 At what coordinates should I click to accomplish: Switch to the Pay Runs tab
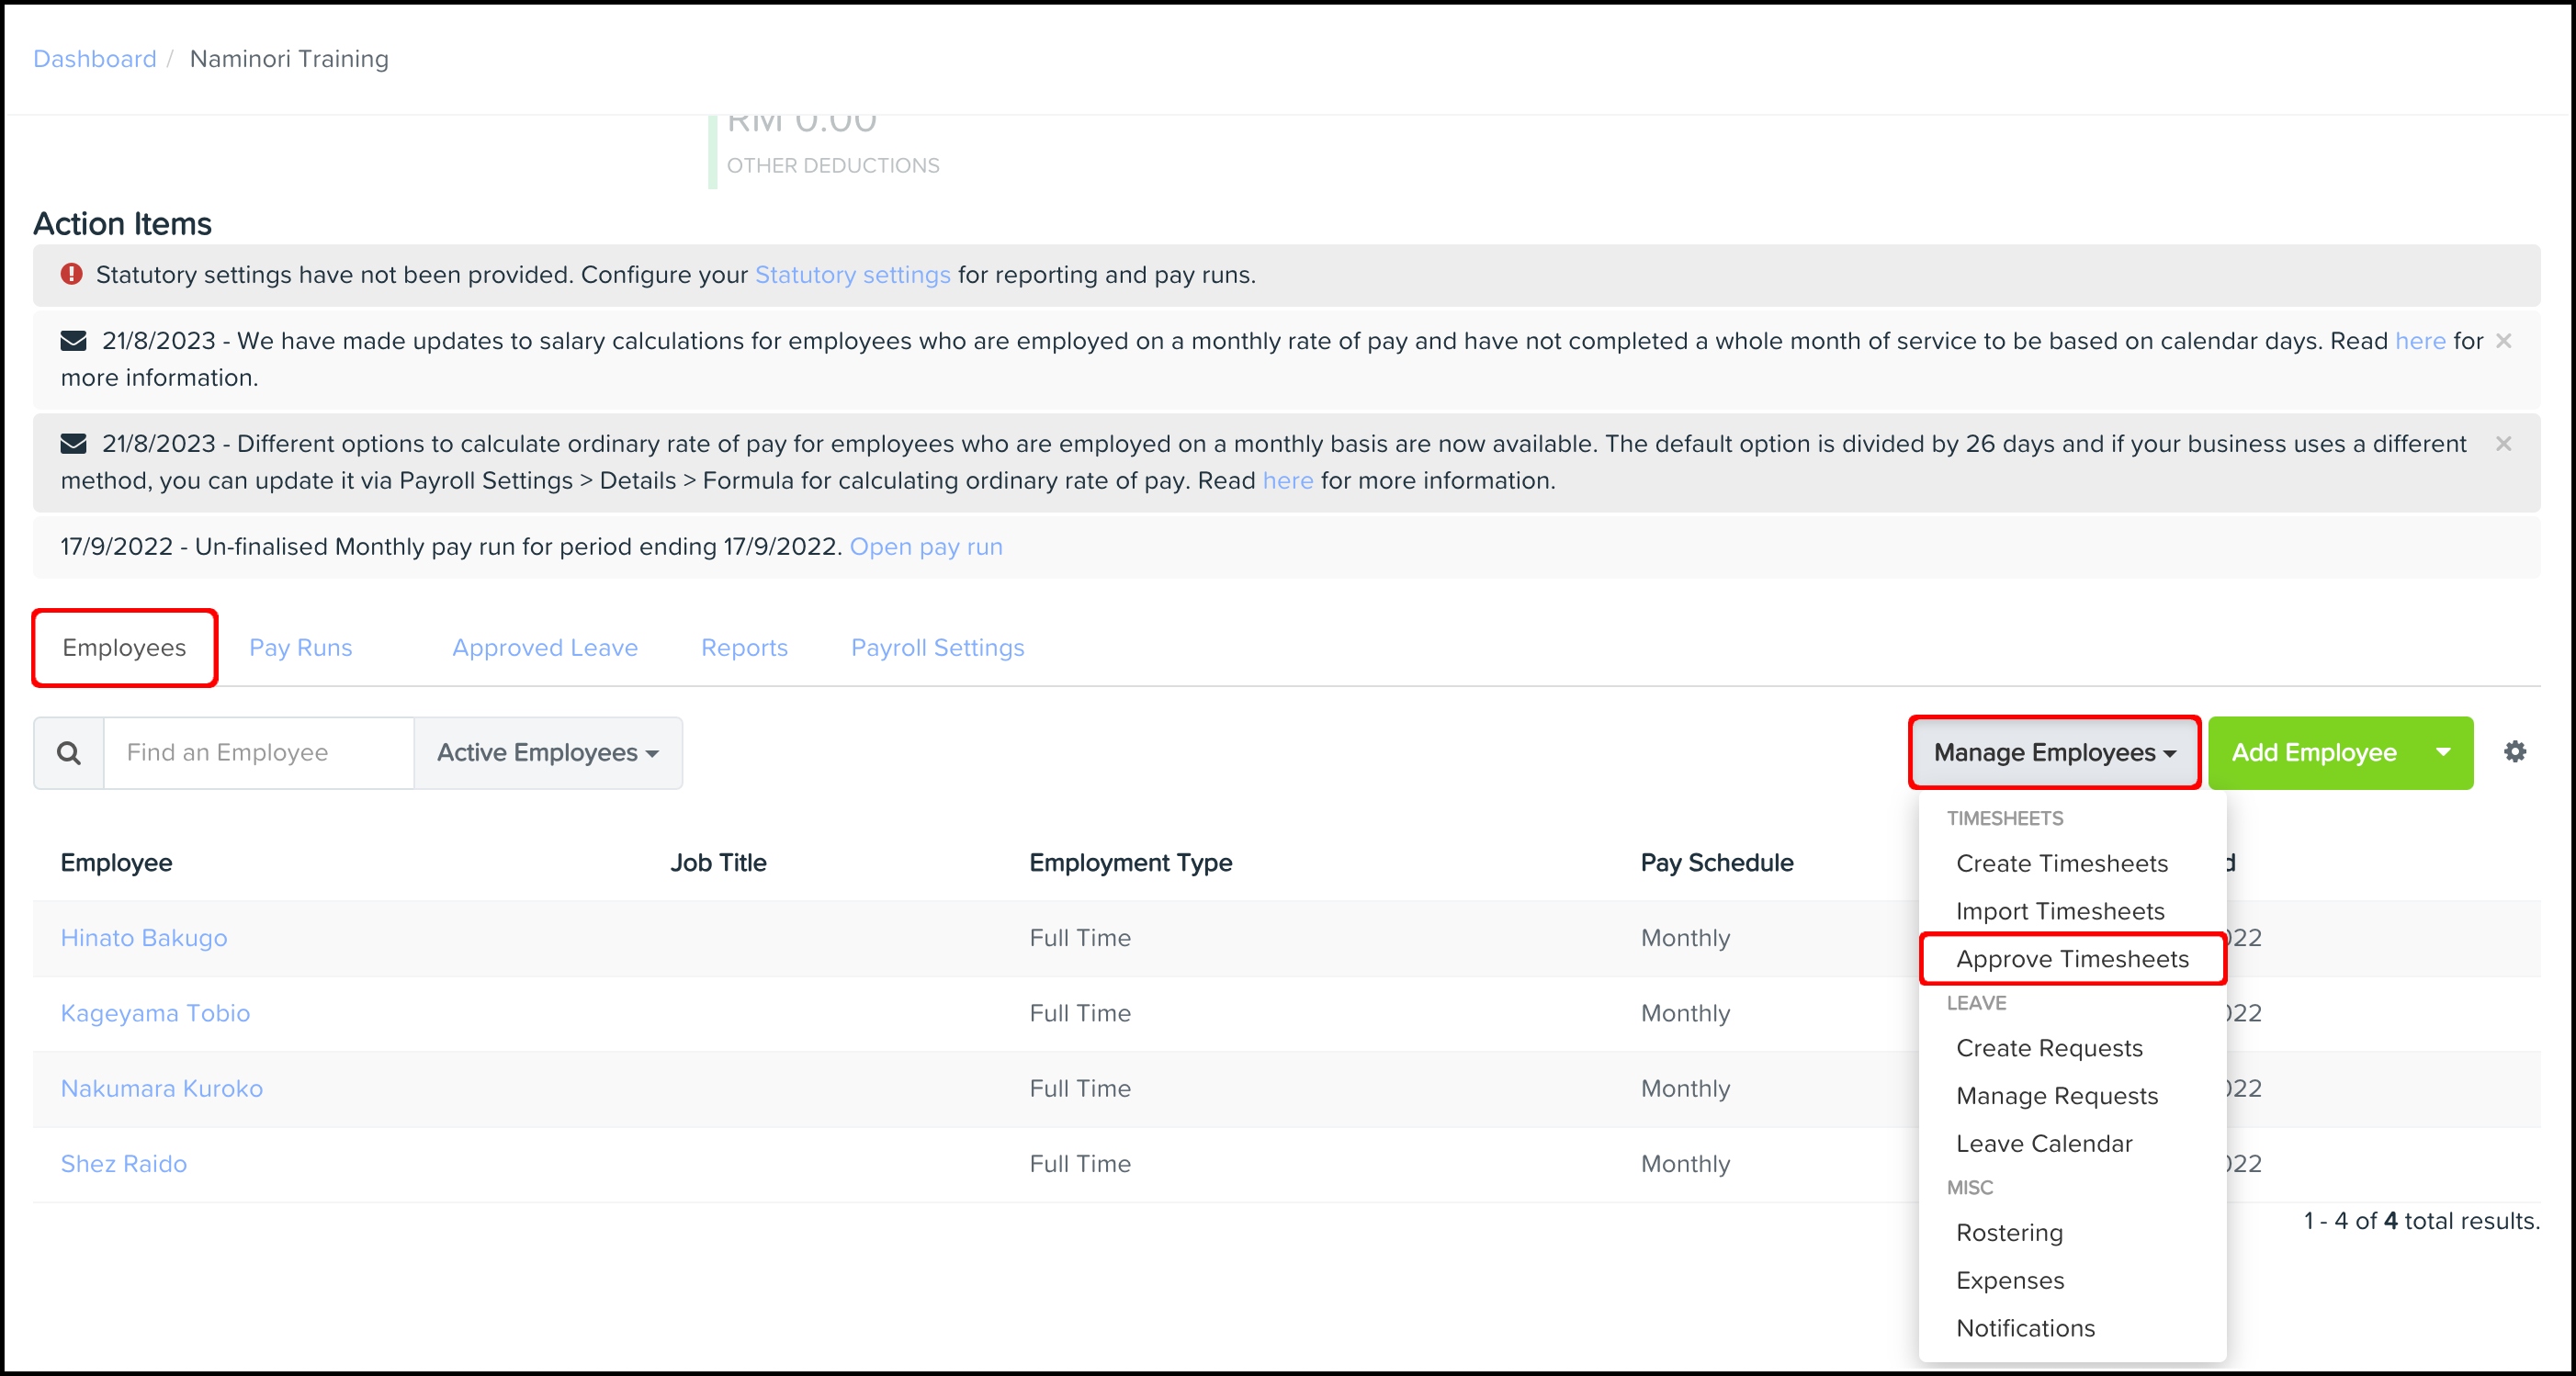point(300,648)
